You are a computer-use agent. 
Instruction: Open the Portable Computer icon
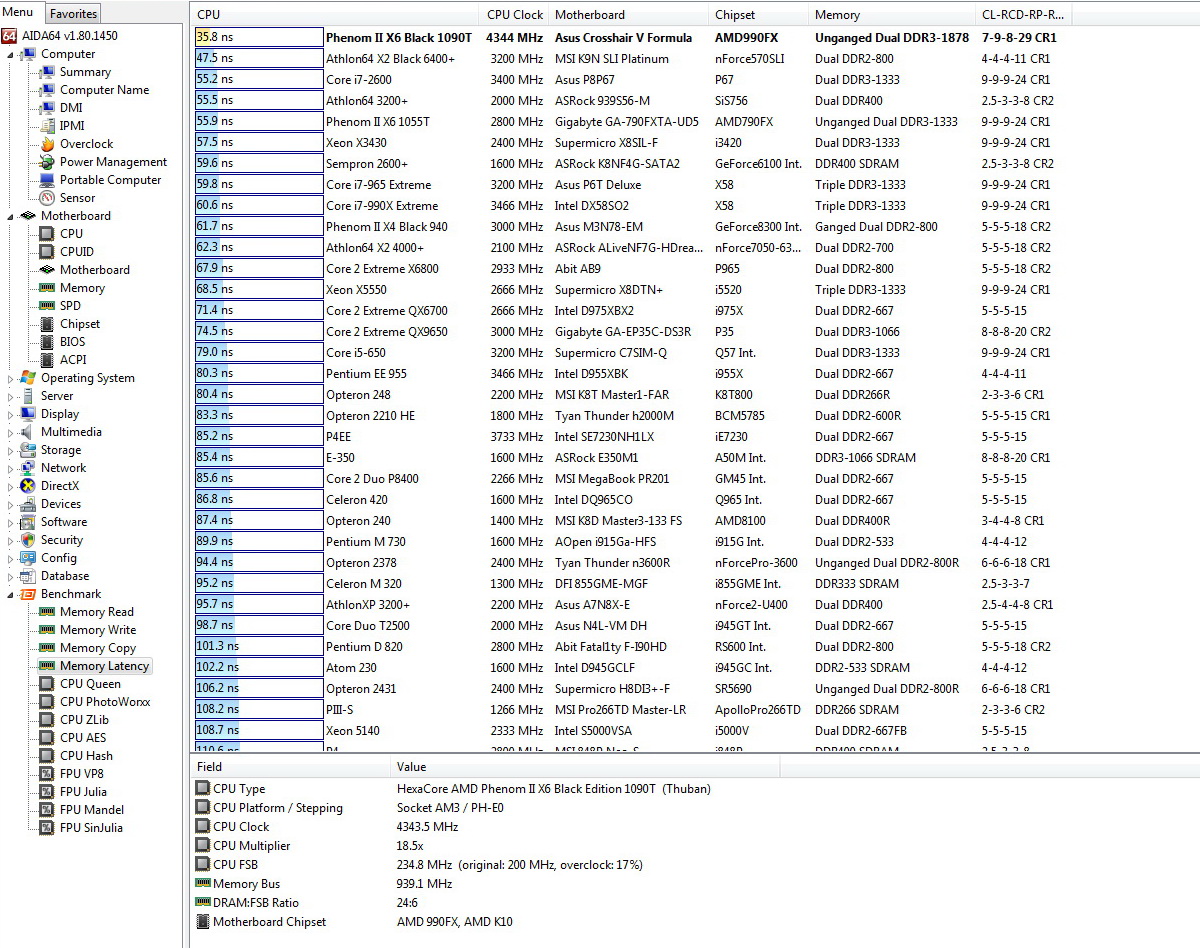coord(46,180)
